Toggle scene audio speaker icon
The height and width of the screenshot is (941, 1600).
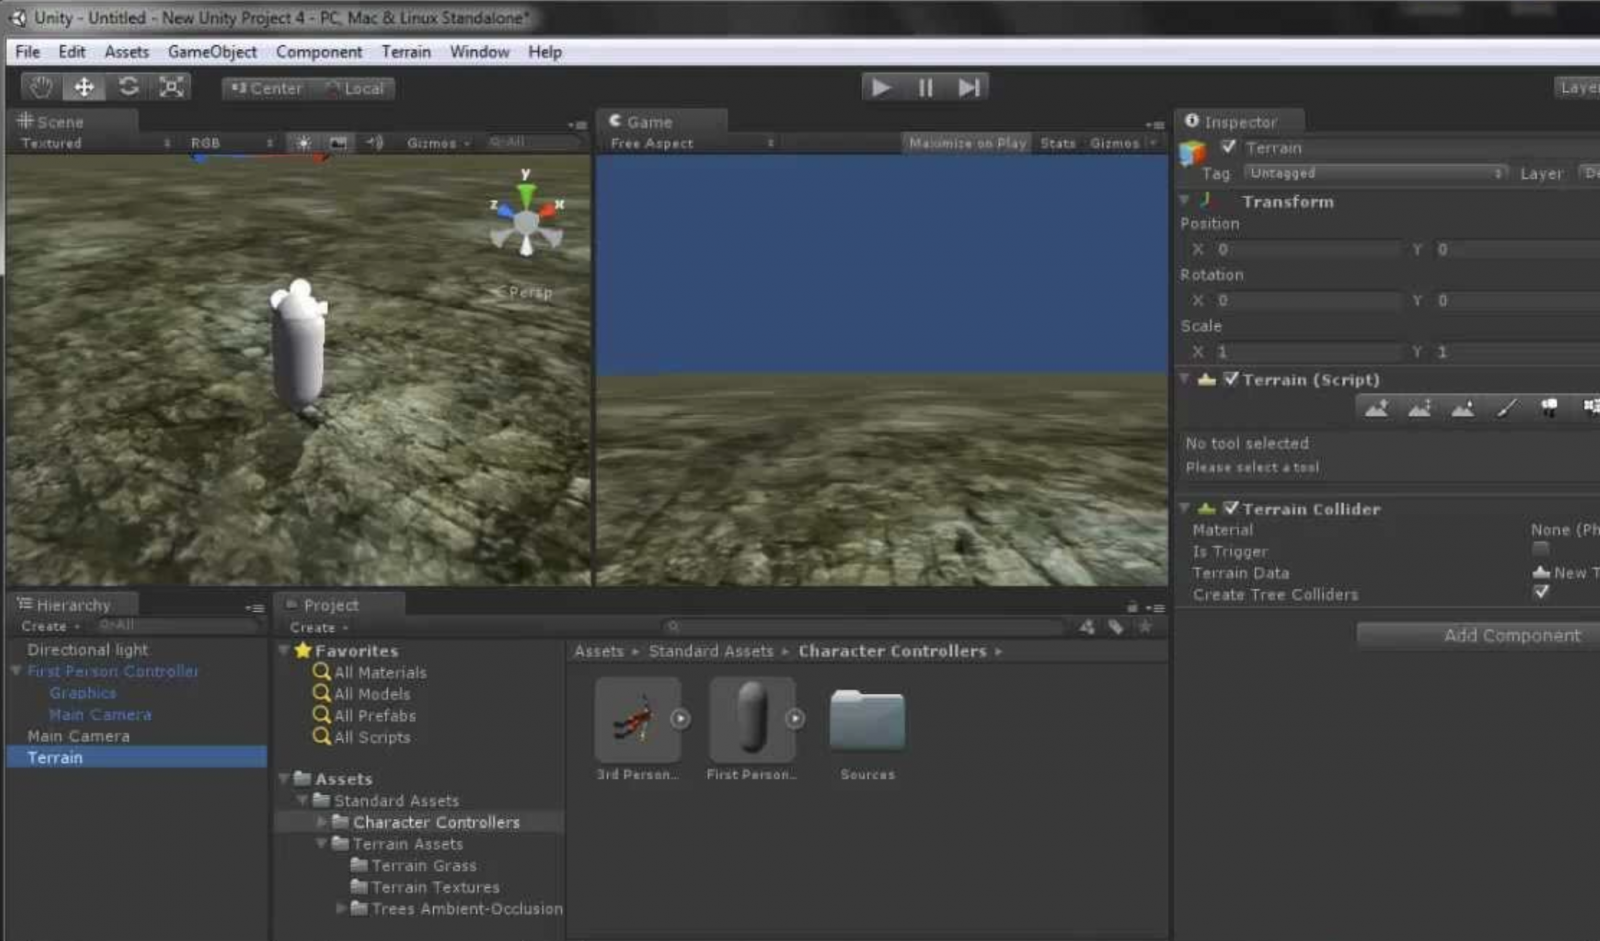[375, 143]
